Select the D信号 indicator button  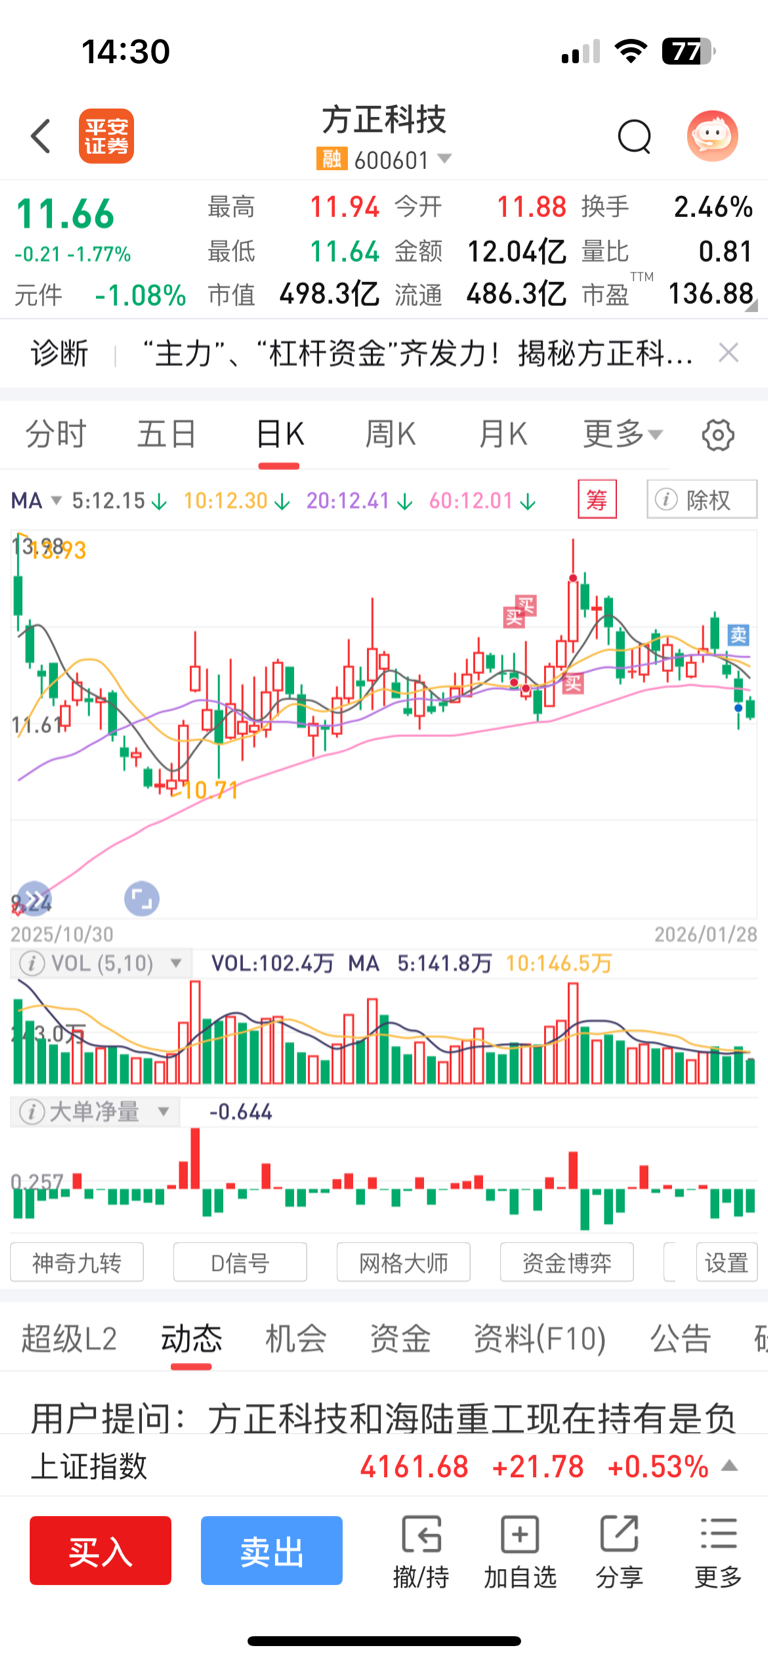[x=240, y=1263]
